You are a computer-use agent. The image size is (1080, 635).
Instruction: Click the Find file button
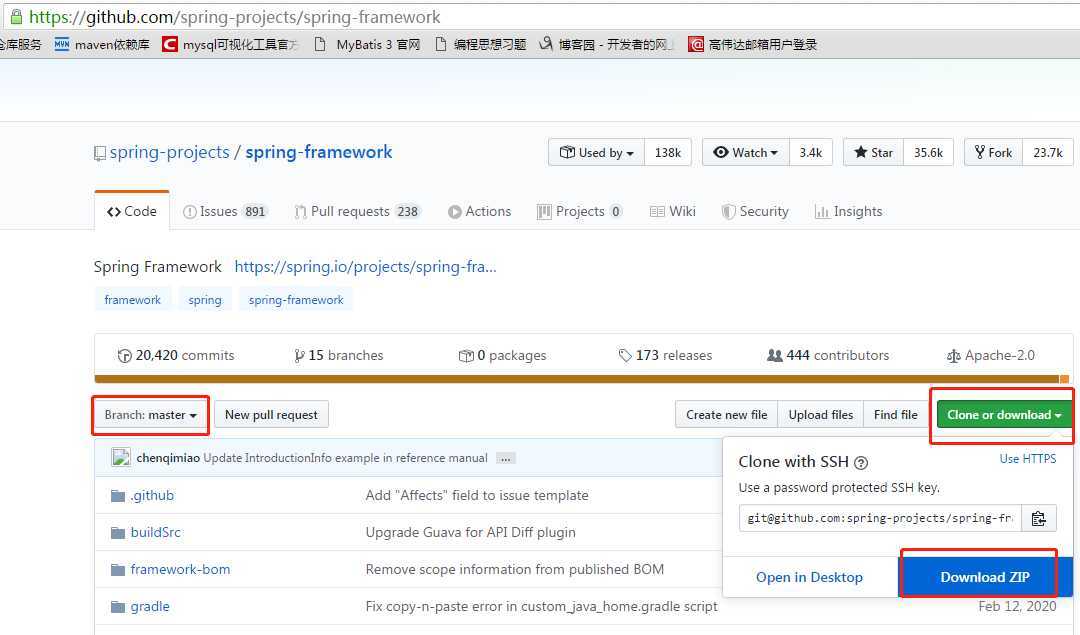click(x=895, y=415)
